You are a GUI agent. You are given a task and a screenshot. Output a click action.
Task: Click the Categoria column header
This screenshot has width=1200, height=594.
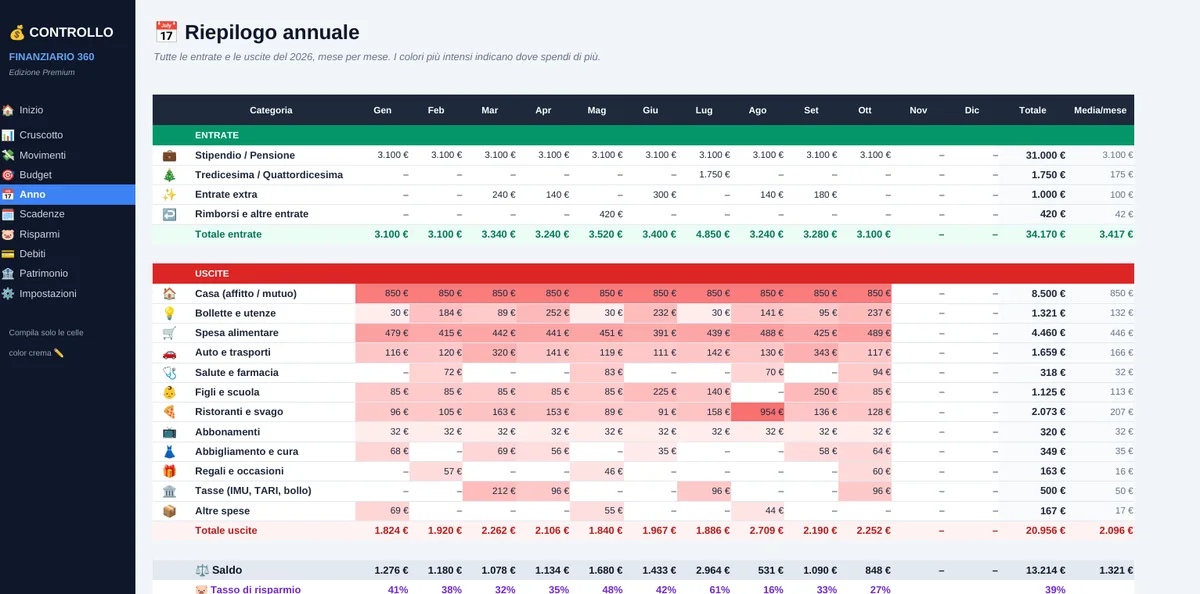271,110
